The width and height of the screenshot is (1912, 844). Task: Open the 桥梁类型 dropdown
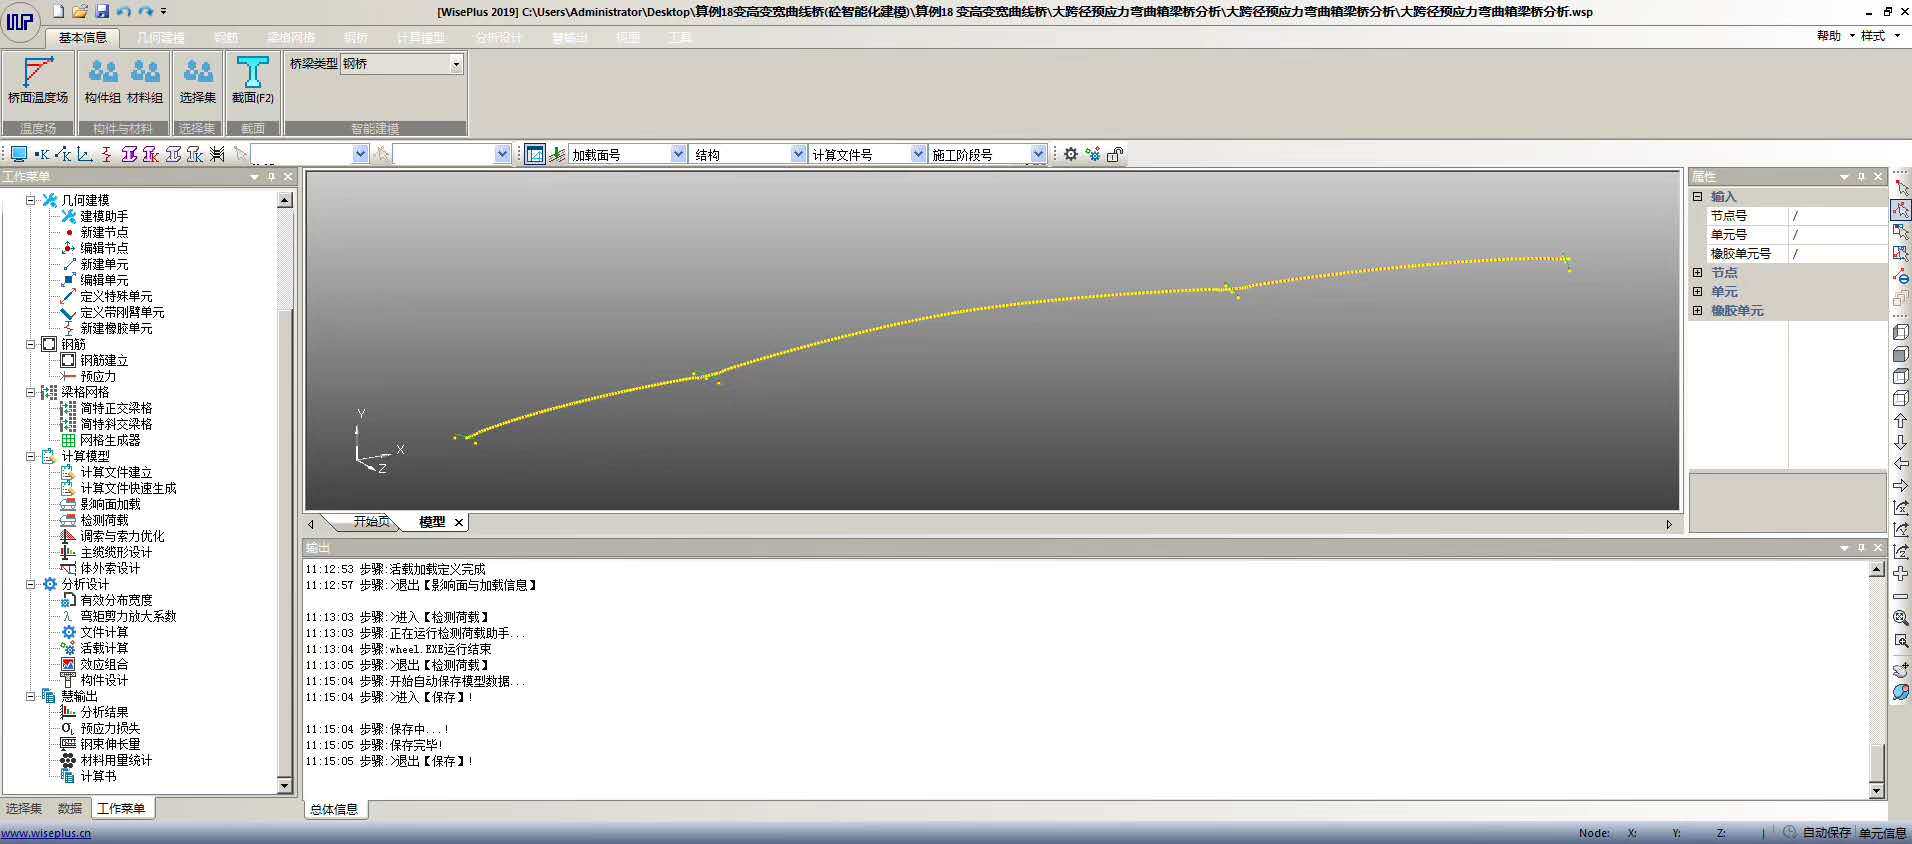456,64
